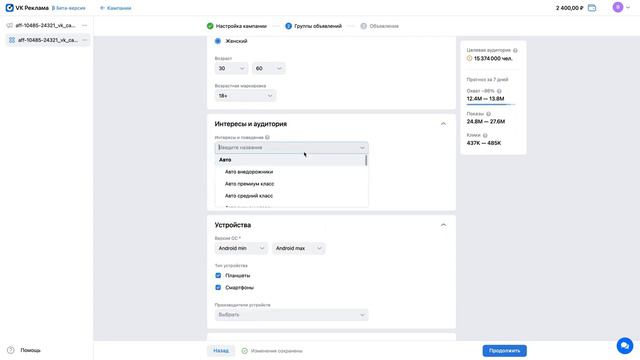Screen dimensions: 640x360
Task: Click the green checkmark on Настройка кампании step
Action: point(210,26)
